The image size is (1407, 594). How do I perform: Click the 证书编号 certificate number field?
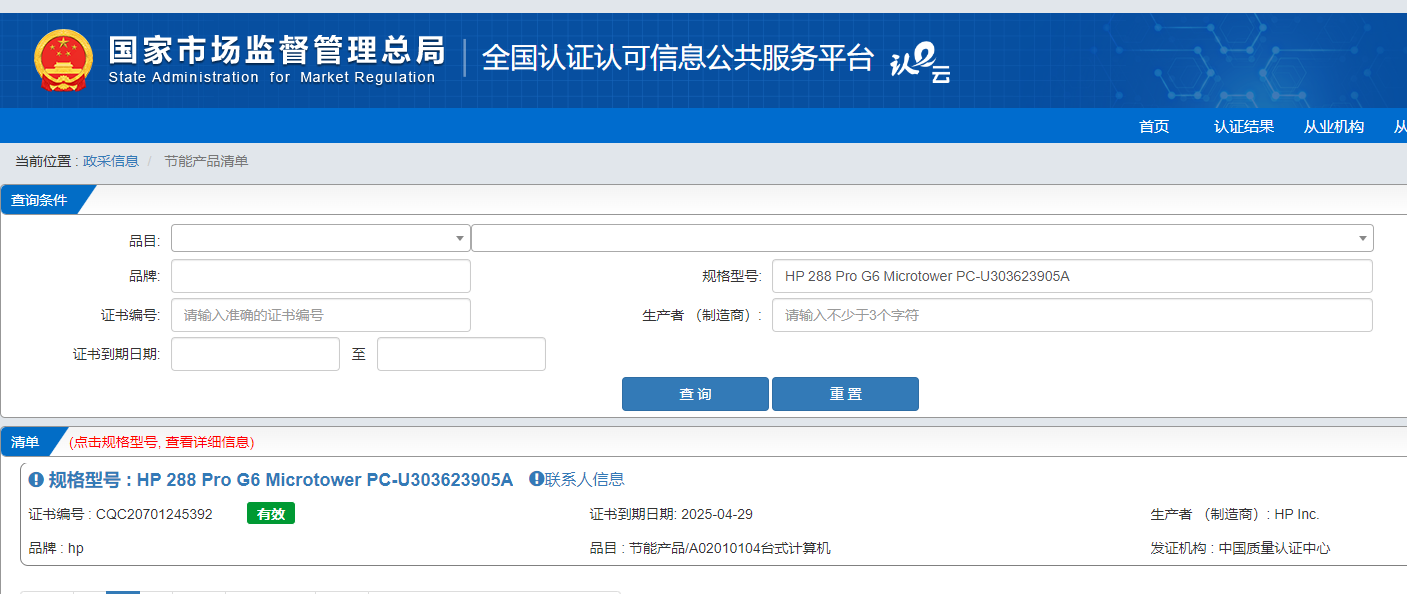click(x=321, y=315)
